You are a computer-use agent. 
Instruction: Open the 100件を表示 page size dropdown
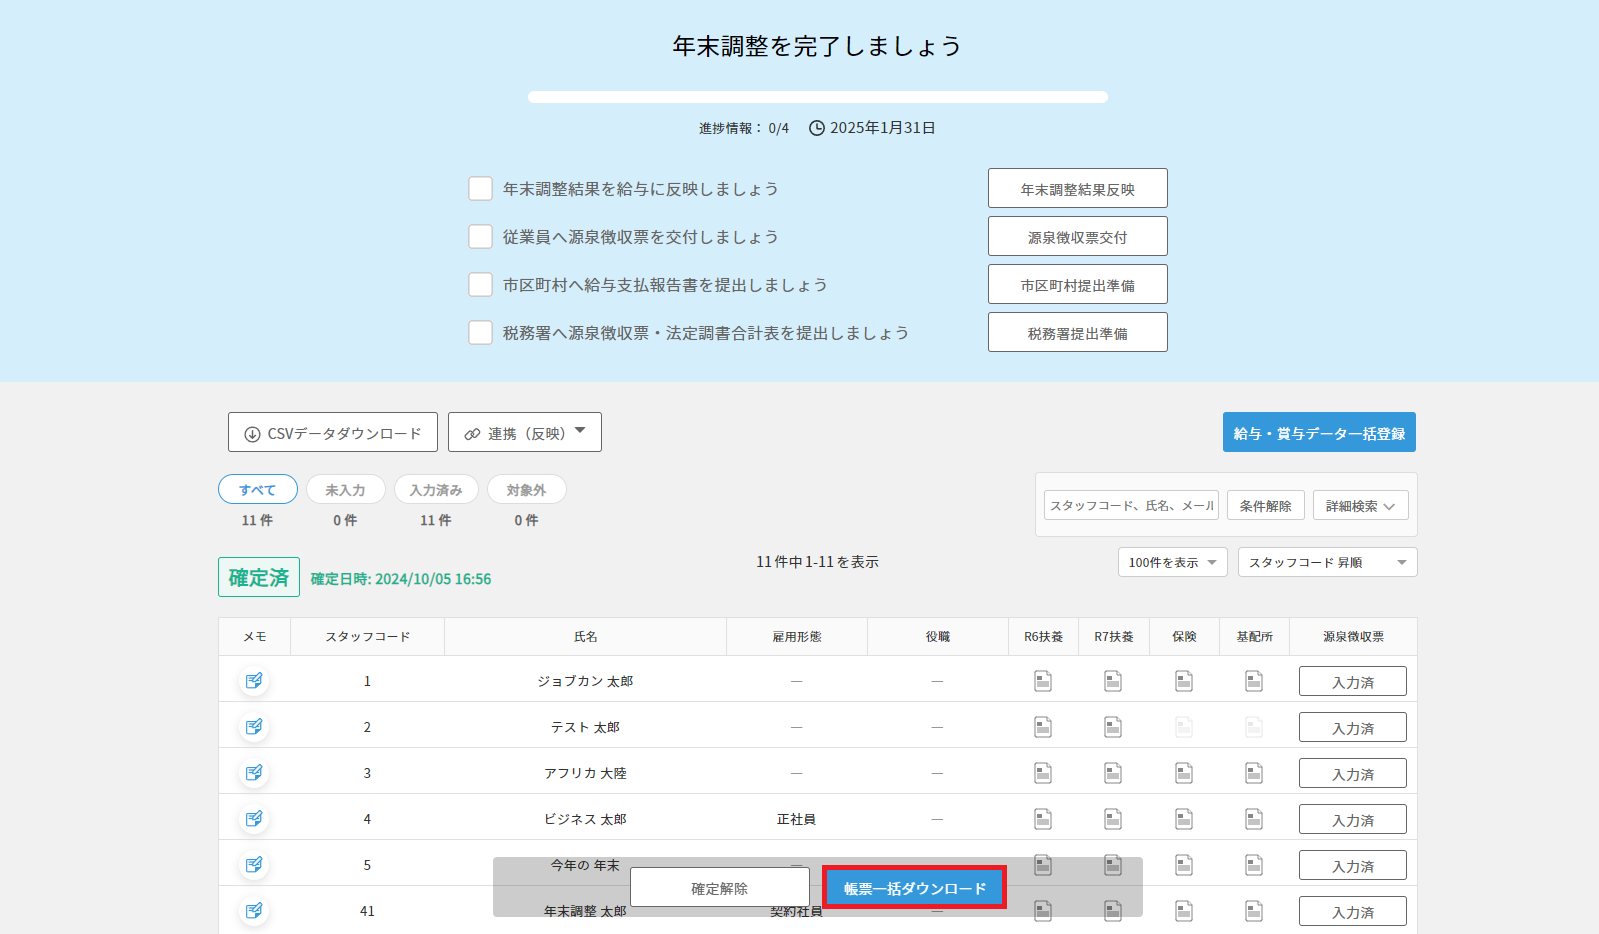1172,562
